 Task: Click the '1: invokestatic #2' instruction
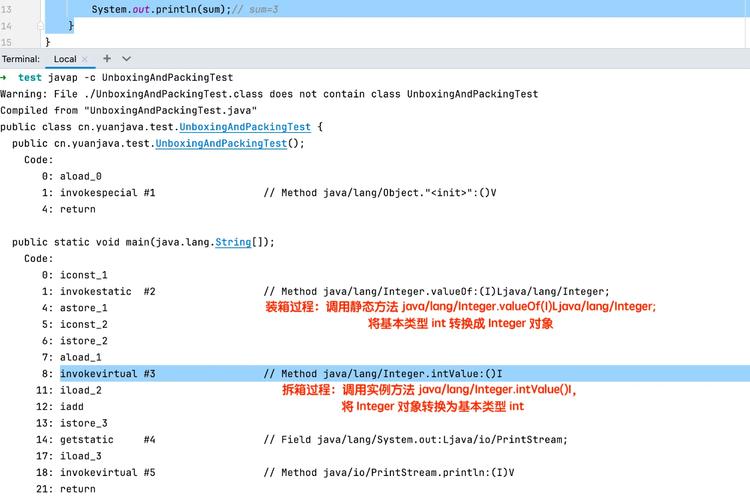99,291
